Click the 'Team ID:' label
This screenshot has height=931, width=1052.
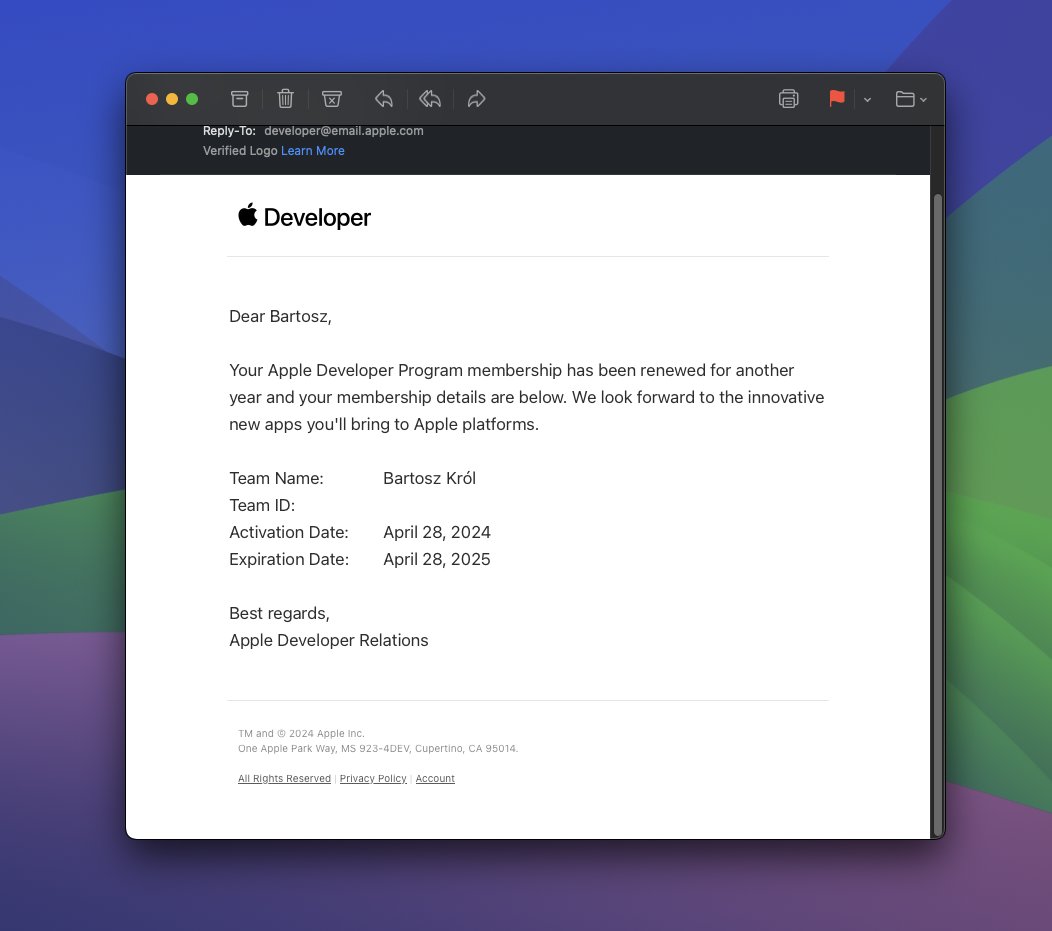[x=262, y=506]
